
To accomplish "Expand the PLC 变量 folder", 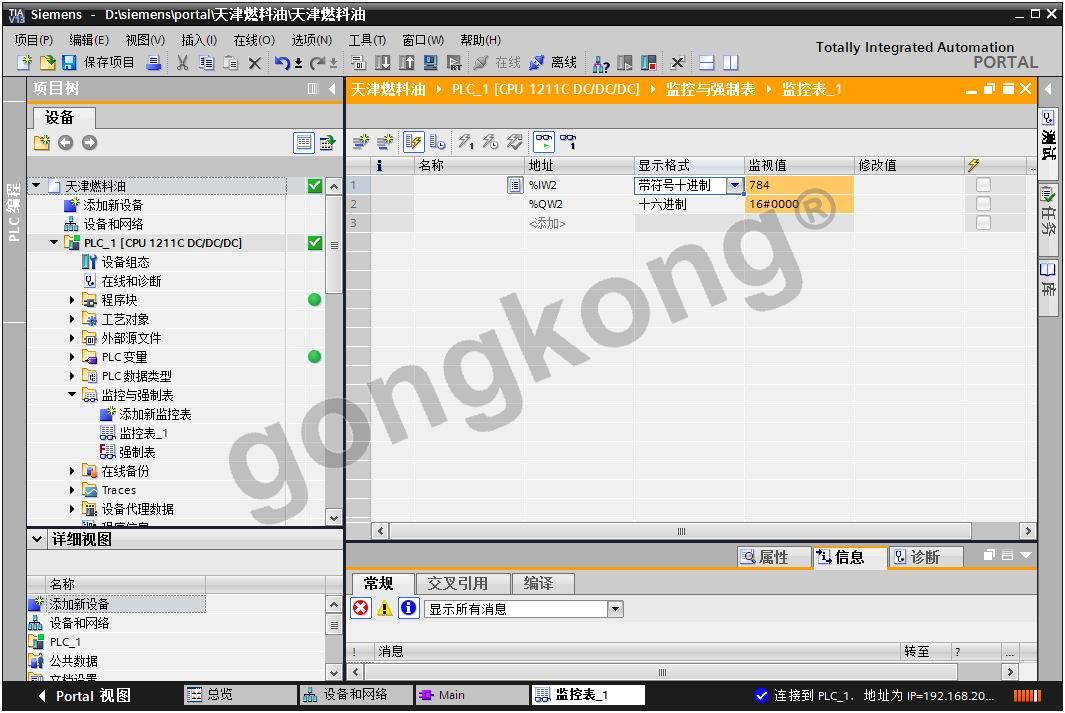I will pyautogui.click(x=72, y=356).
